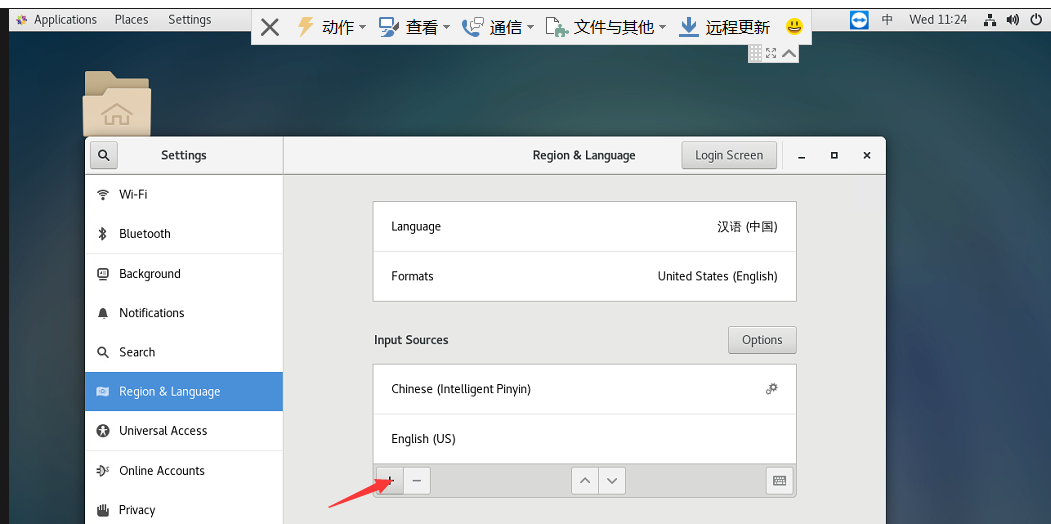Remove selected input source with minus button
1051x524 pixels.
tap(417, 480)
